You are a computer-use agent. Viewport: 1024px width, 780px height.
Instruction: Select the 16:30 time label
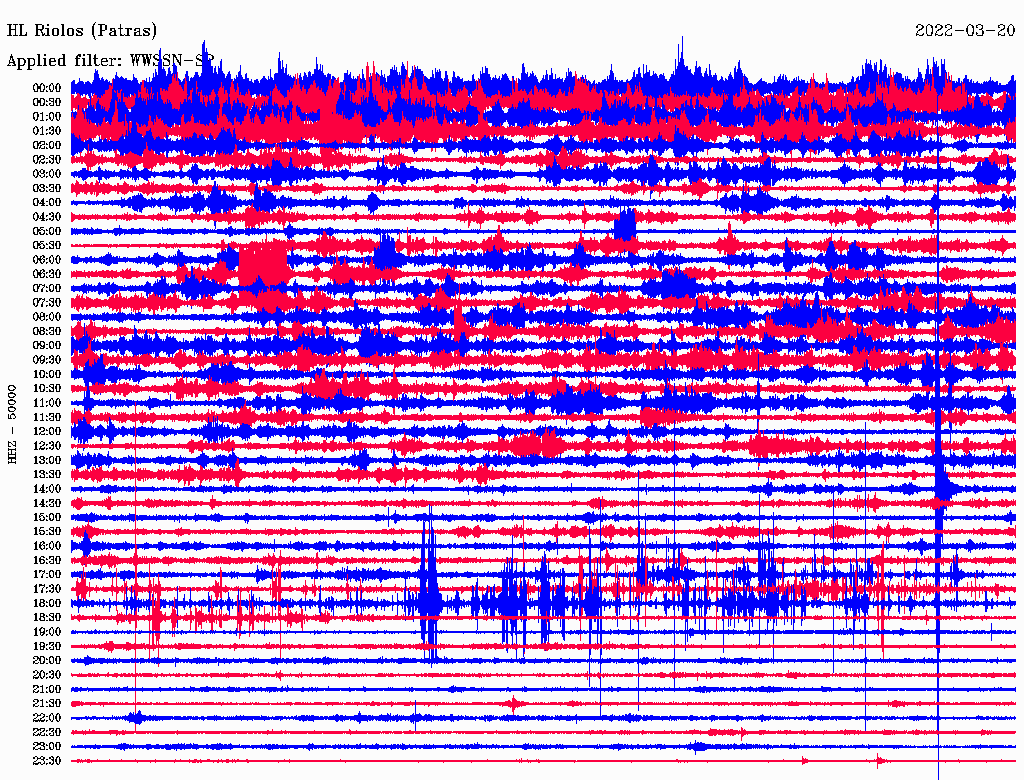click(x=47, y=560)
